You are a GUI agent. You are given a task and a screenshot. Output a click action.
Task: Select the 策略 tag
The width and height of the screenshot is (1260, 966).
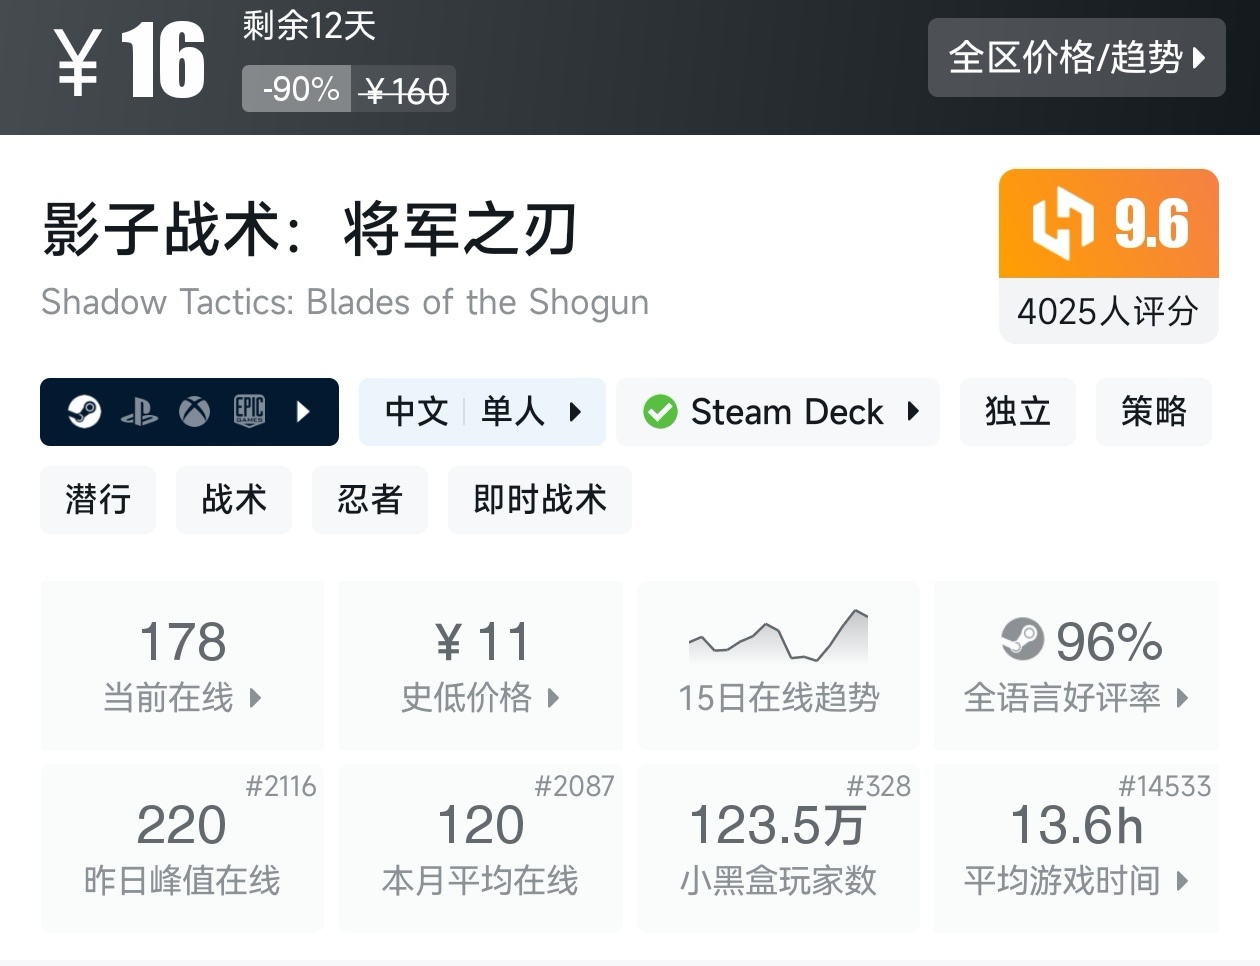pos(1153,412)
